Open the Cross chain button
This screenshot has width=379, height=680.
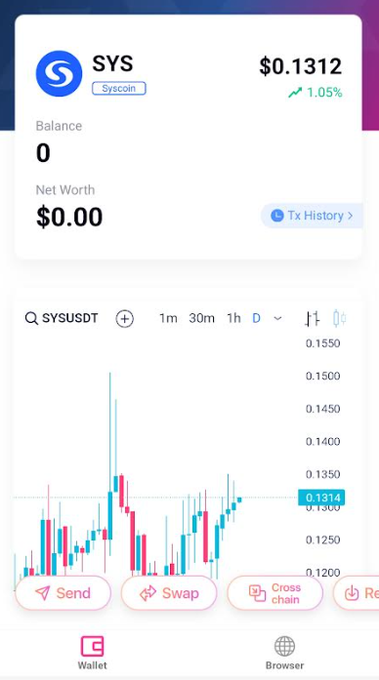point(275,593)
